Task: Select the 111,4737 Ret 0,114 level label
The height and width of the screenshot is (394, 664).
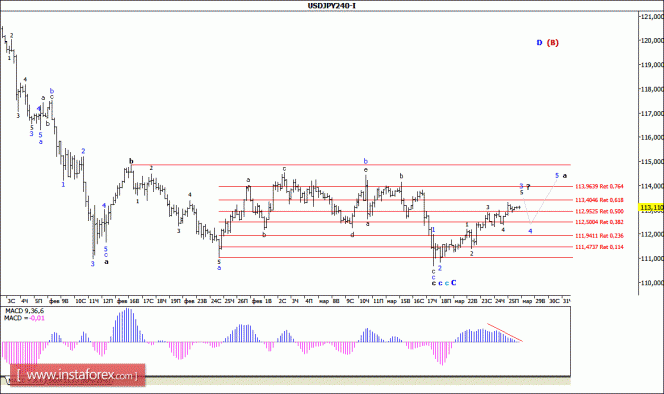Action: 599,247
